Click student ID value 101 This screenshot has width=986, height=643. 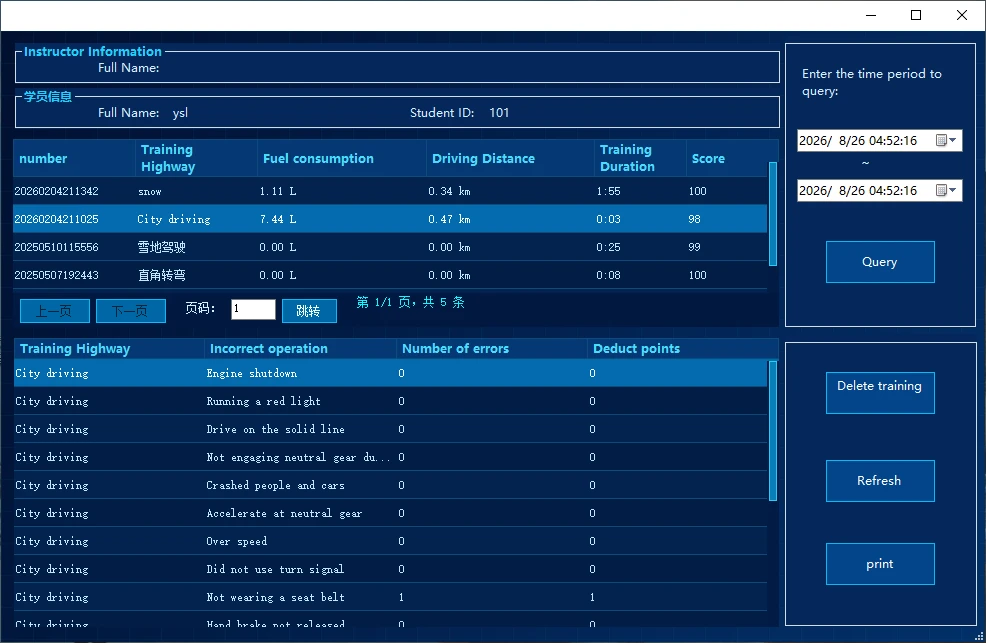[499, 113]
